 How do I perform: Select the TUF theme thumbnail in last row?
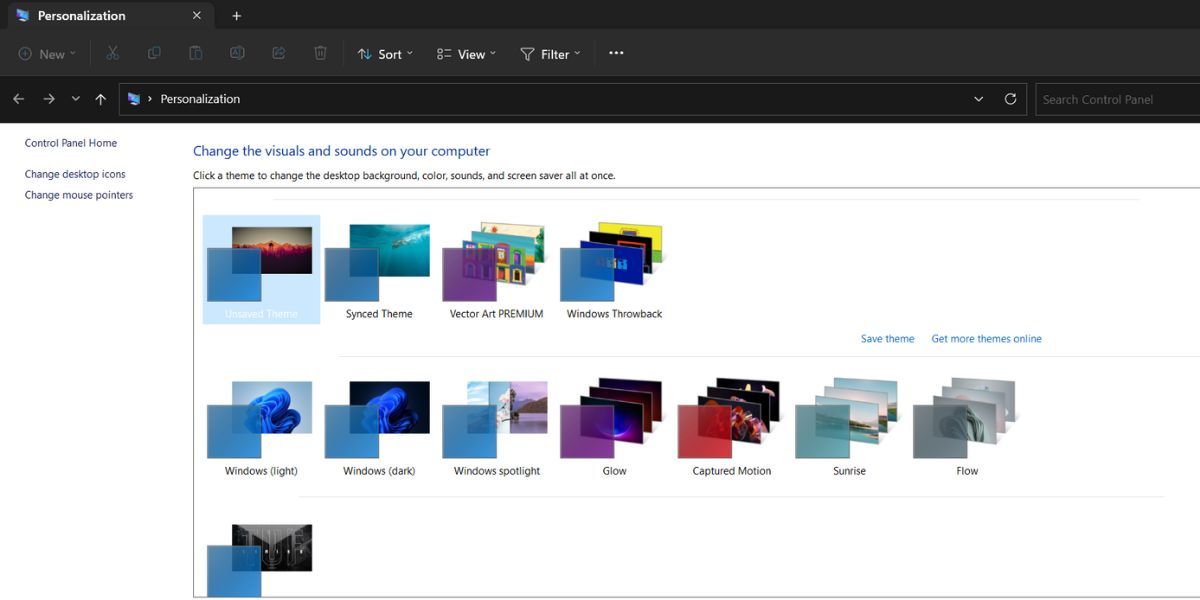point(260,559)
